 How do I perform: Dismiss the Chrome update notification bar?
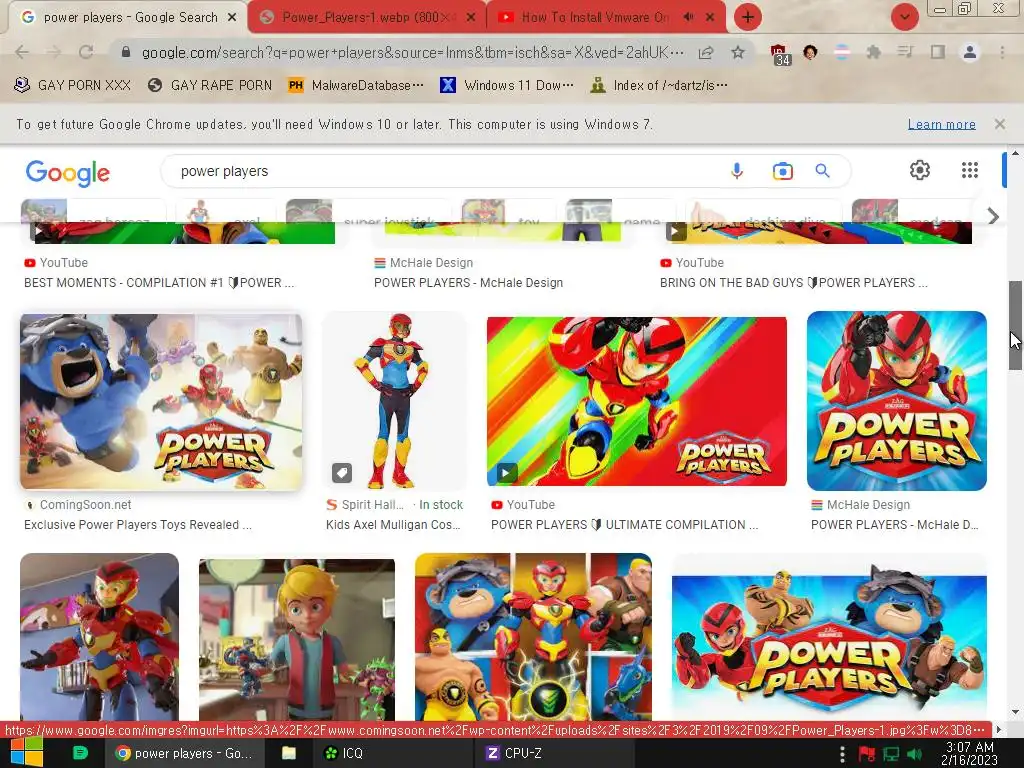999,124
